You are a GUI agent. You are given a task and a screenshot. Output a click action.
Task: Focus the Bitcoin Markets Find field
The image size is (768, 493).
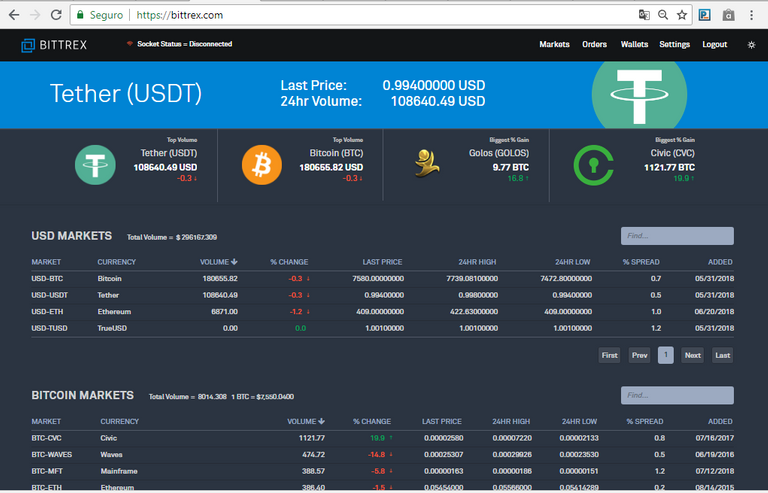[x=677, y=395]
